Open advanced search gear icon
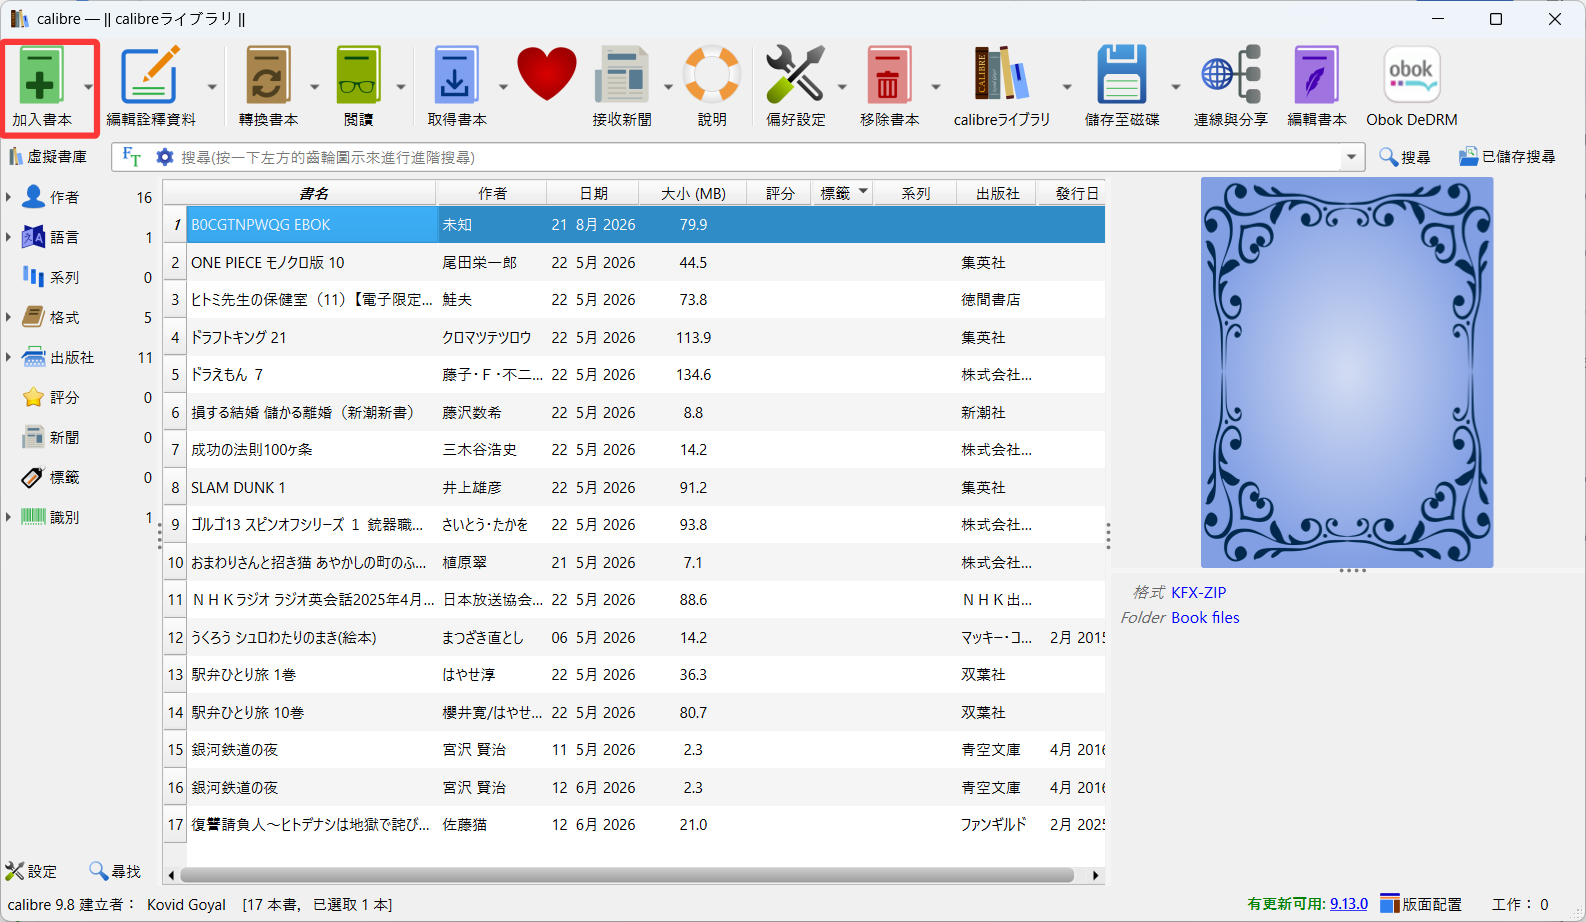The height and width of the screenshot is (922, 1586). 165,157
